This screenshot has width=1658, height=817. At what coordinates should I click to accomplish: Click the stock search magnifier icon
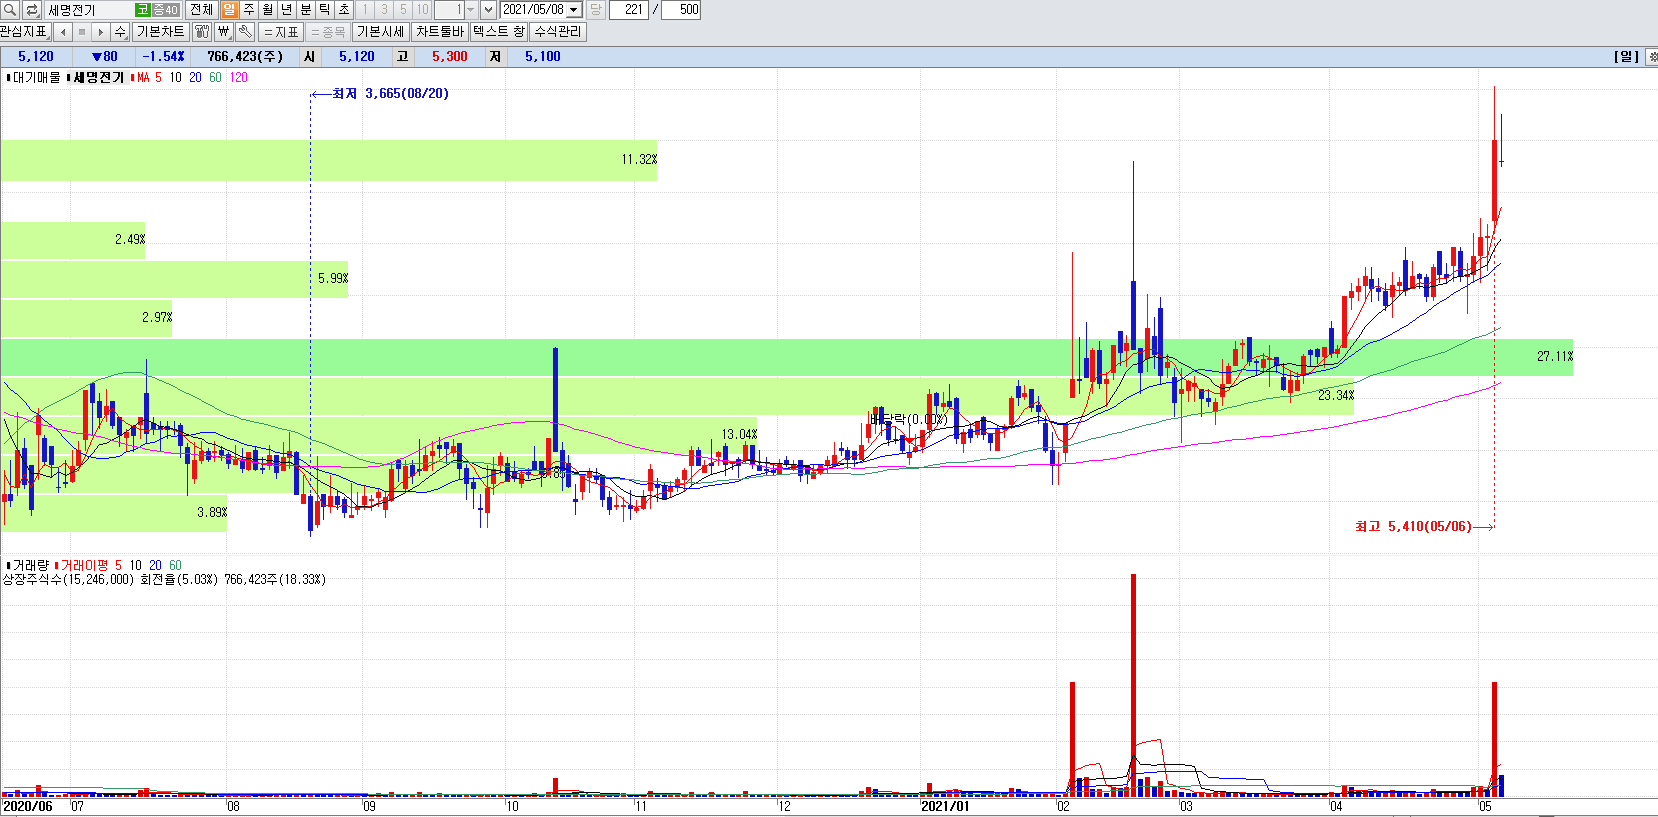pyautogui.click(x=10, y=10)
